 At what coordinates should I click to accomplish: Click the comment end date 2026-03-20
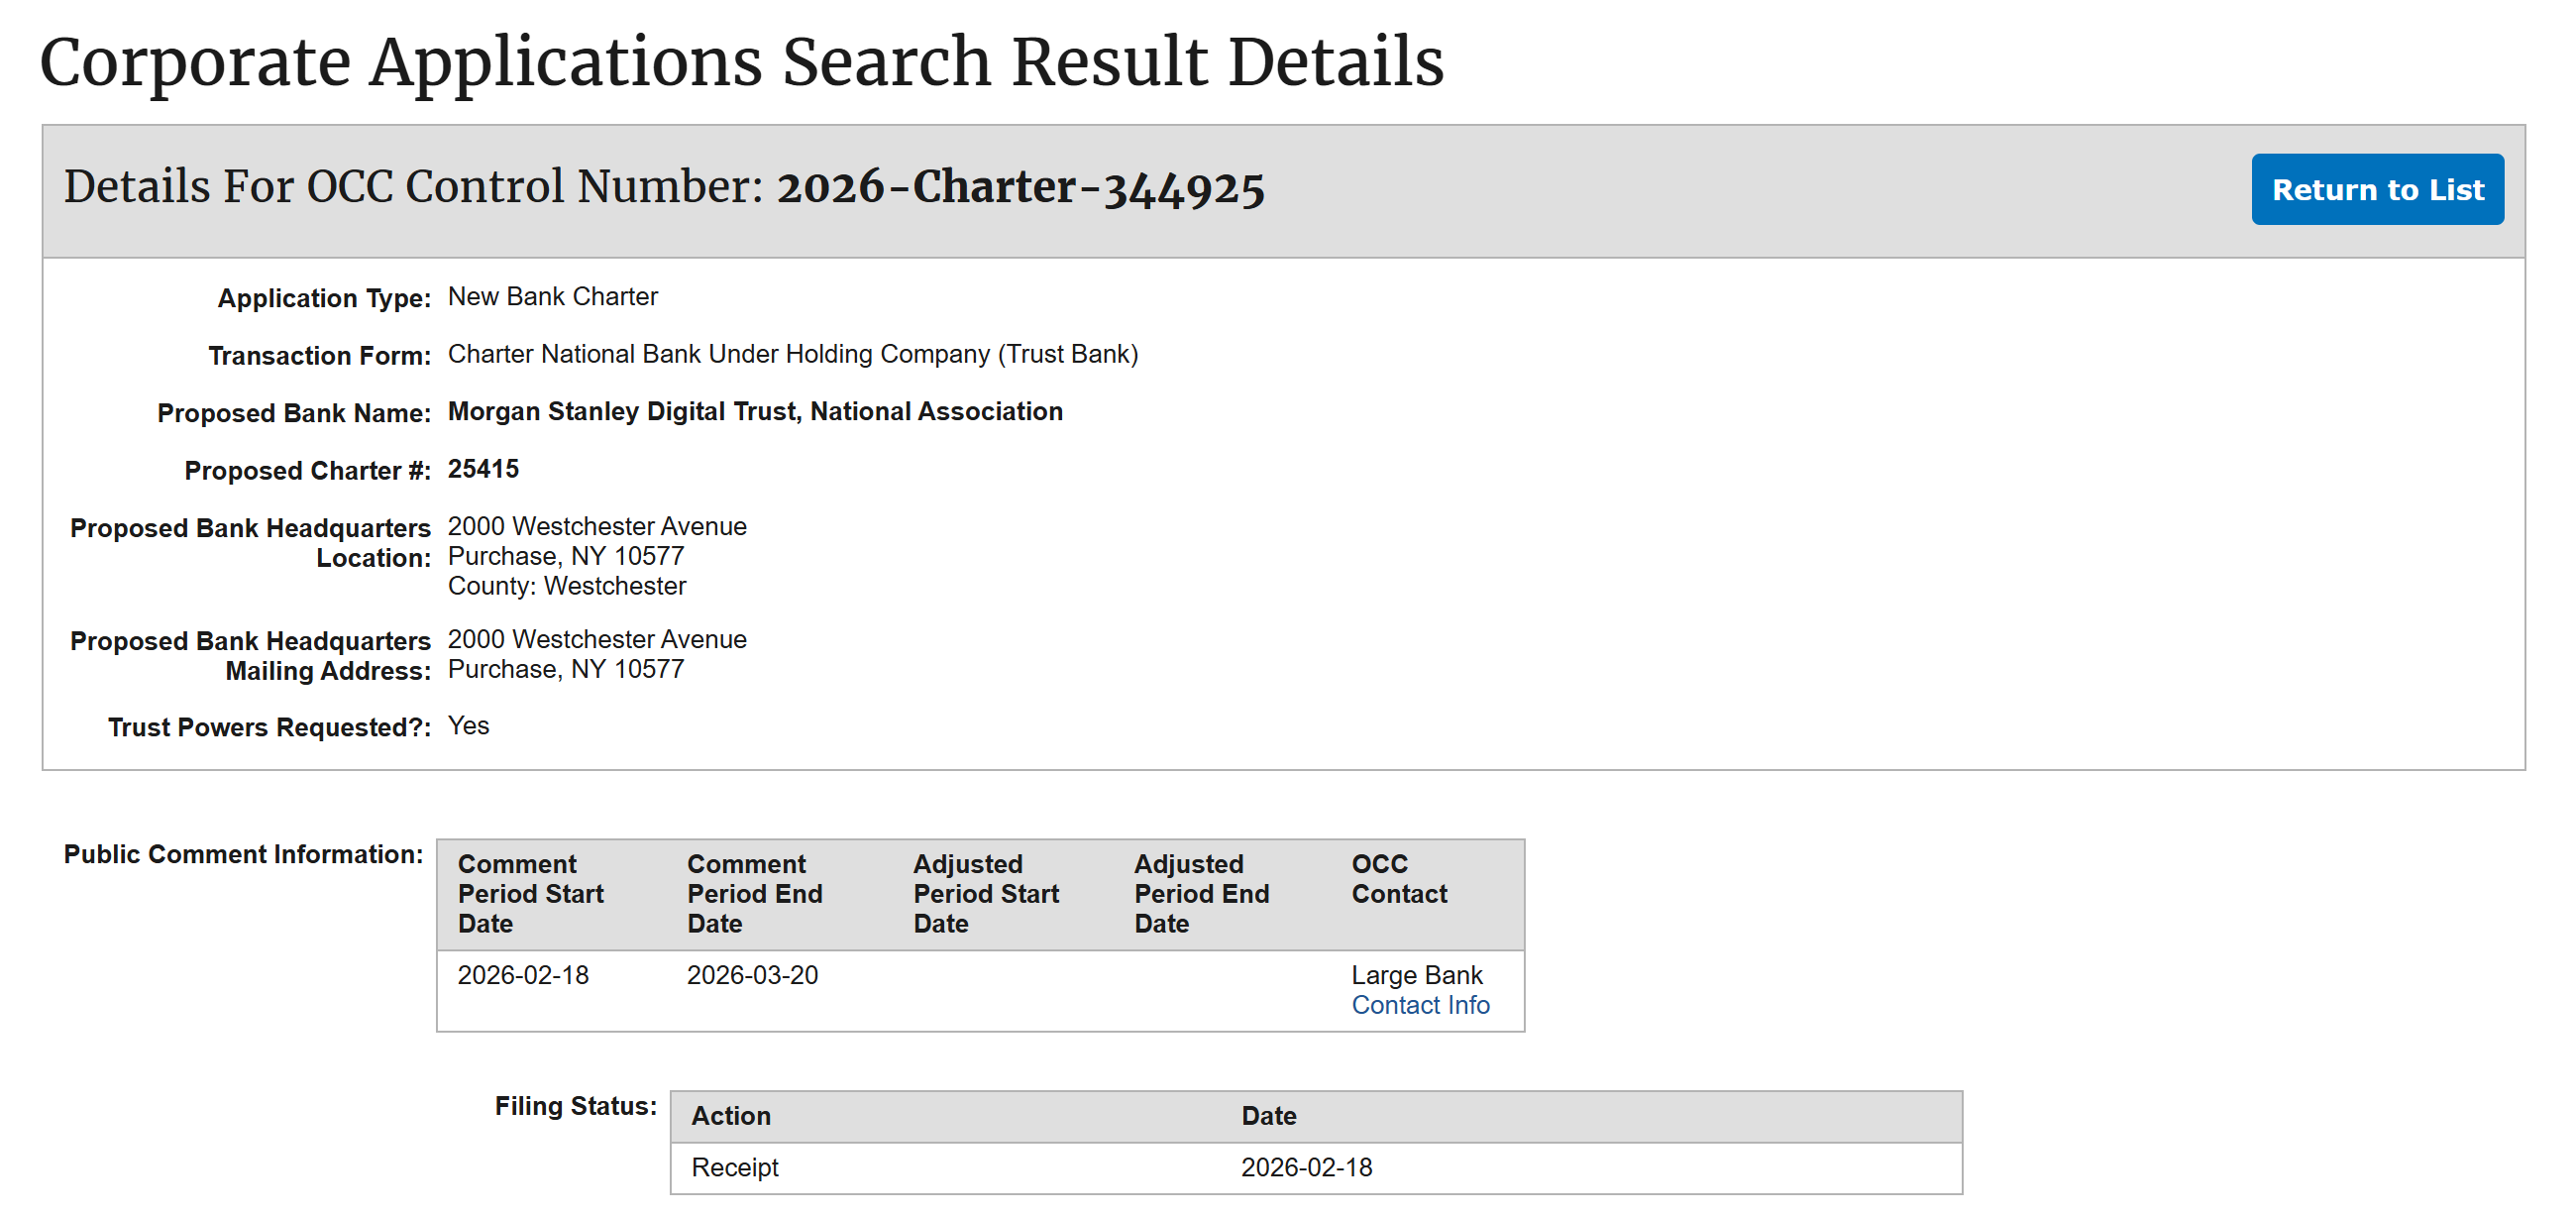click(753, 975)
